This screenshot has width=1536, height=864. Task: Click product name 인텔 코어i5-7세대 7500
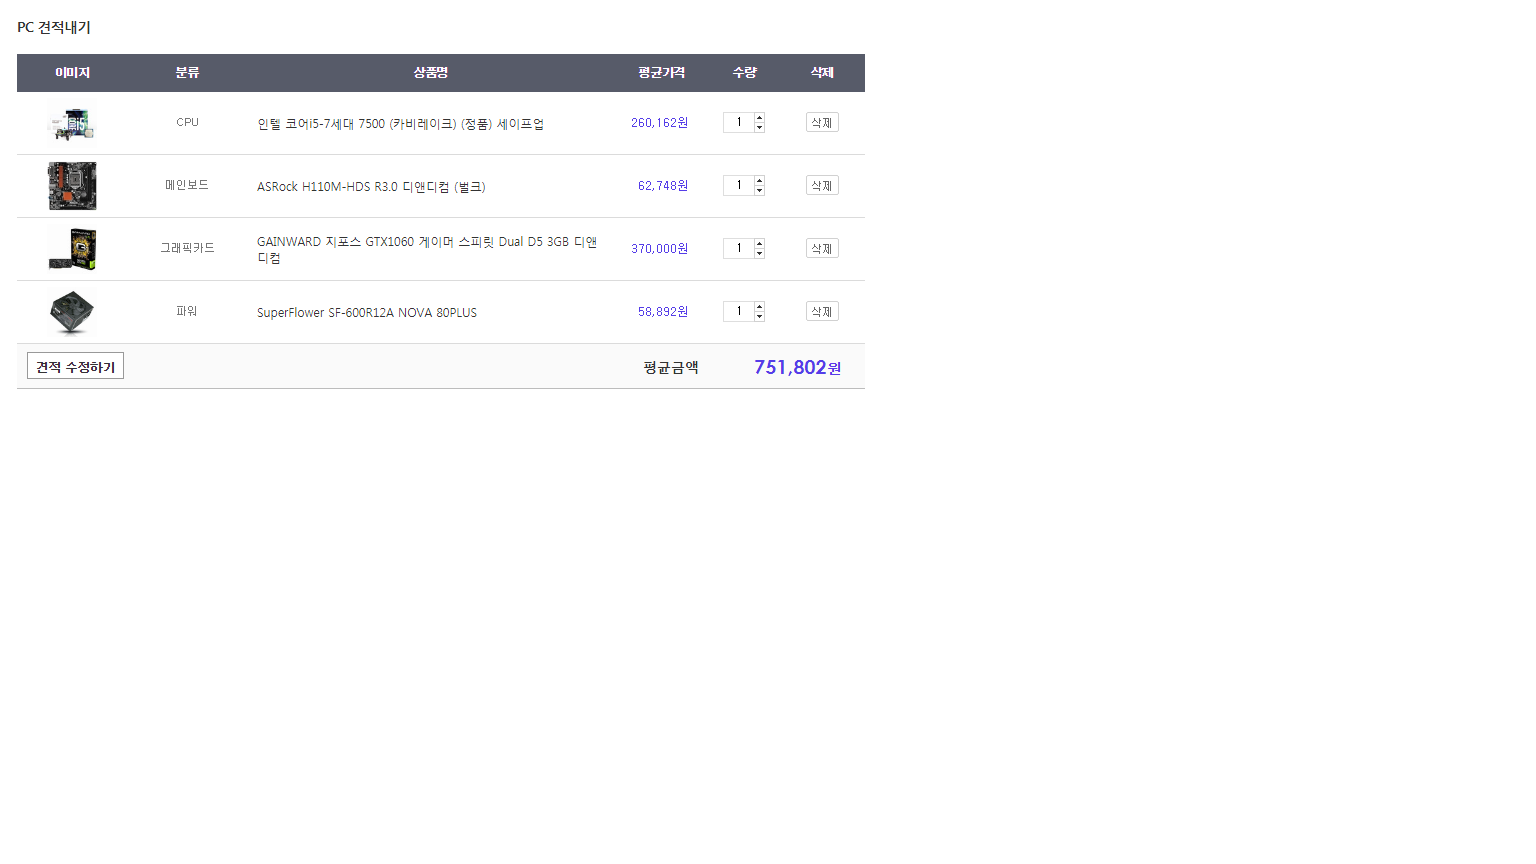(x=400, y=124)
